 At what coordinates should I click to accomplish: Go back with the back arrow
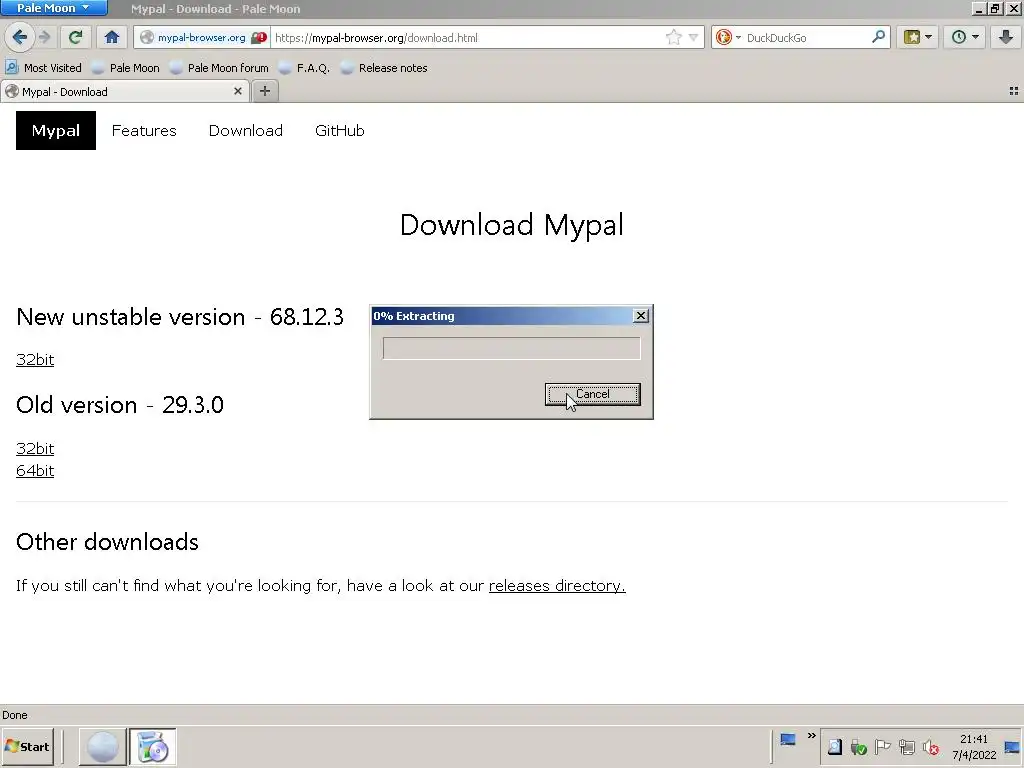pyautogui.click(x=20, y=37)
